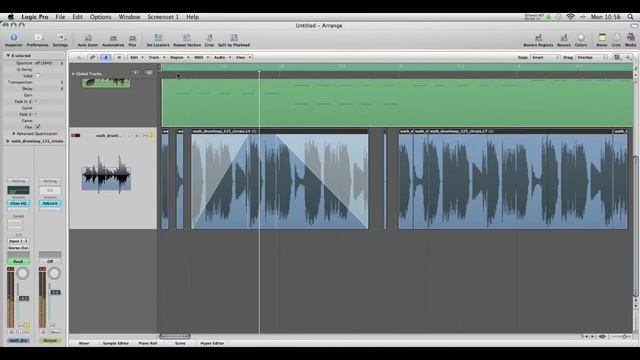
Task: Open the File menu
Action: click(60, 17)
